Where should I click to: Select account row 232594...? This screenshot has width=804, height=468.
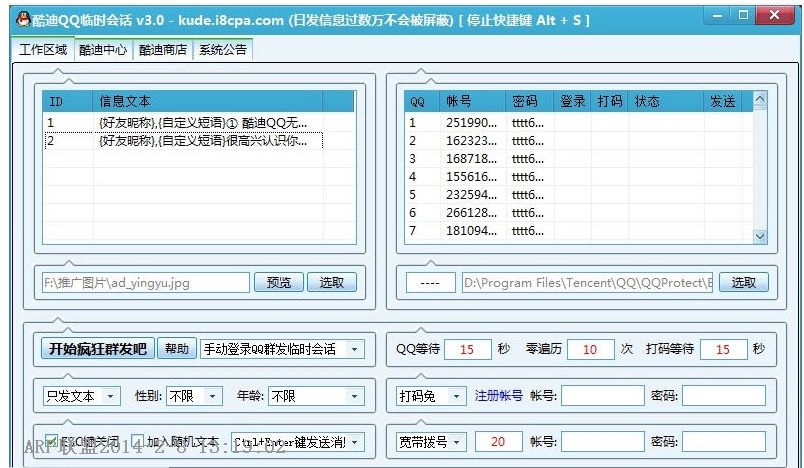pos(578,195)
